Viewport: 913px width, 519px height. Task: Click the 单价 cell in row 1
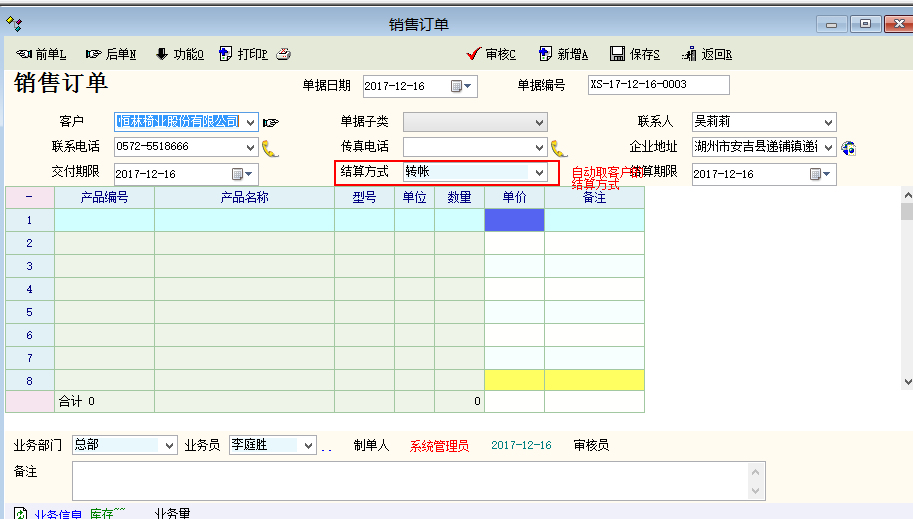[514, 220]
